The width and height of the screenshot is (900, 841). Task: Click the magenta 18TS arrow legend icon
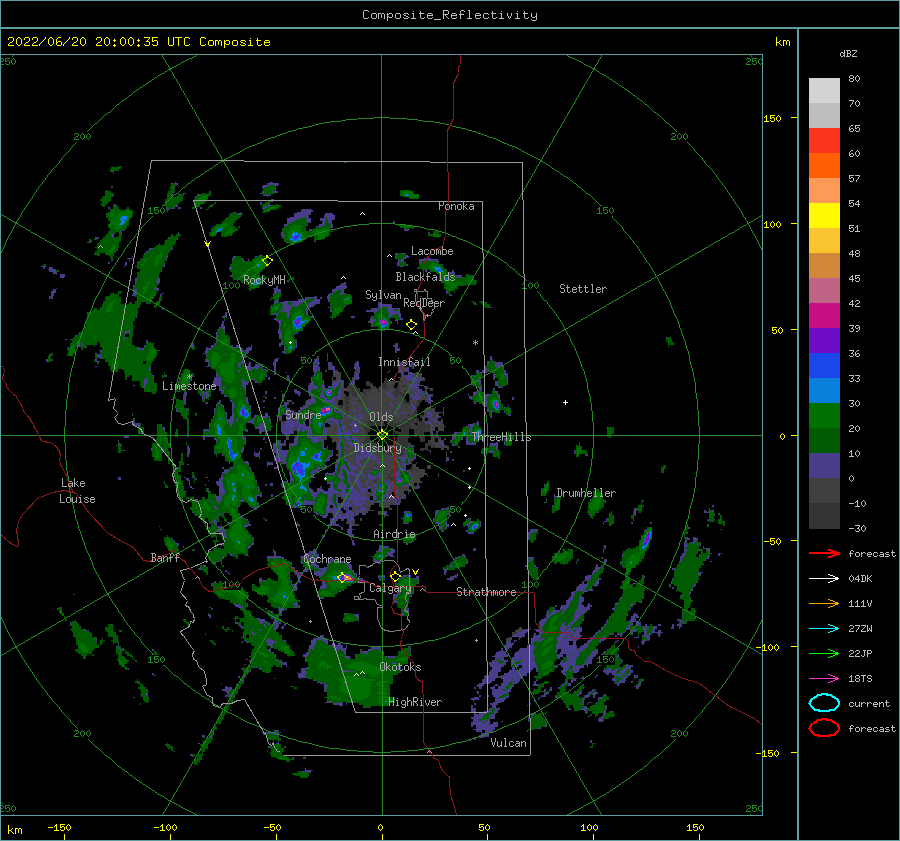pyautogui.click(x=824, y=679)
